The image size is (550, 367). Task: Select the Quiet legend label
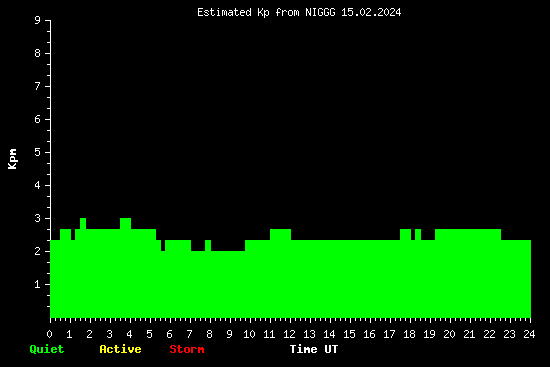[x=47, y=349]
